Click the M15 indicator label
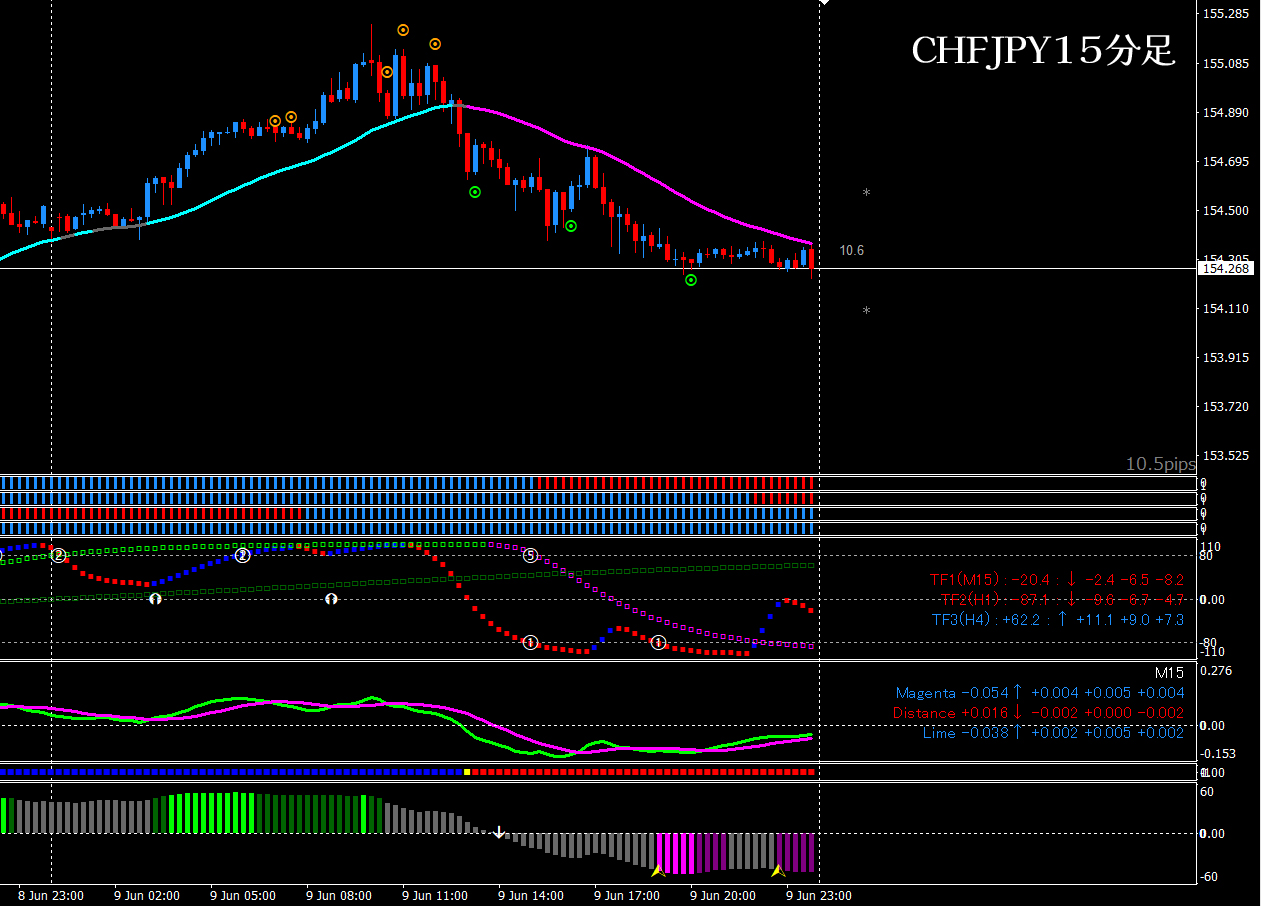The image size is (1262, 906). pyautogui.click(x=1169, y=673)
